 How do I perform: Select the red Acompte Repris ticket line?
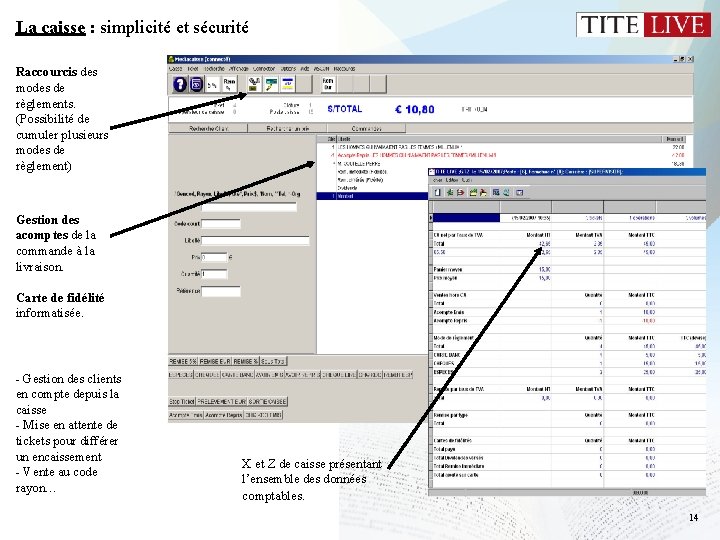(503, 155)
